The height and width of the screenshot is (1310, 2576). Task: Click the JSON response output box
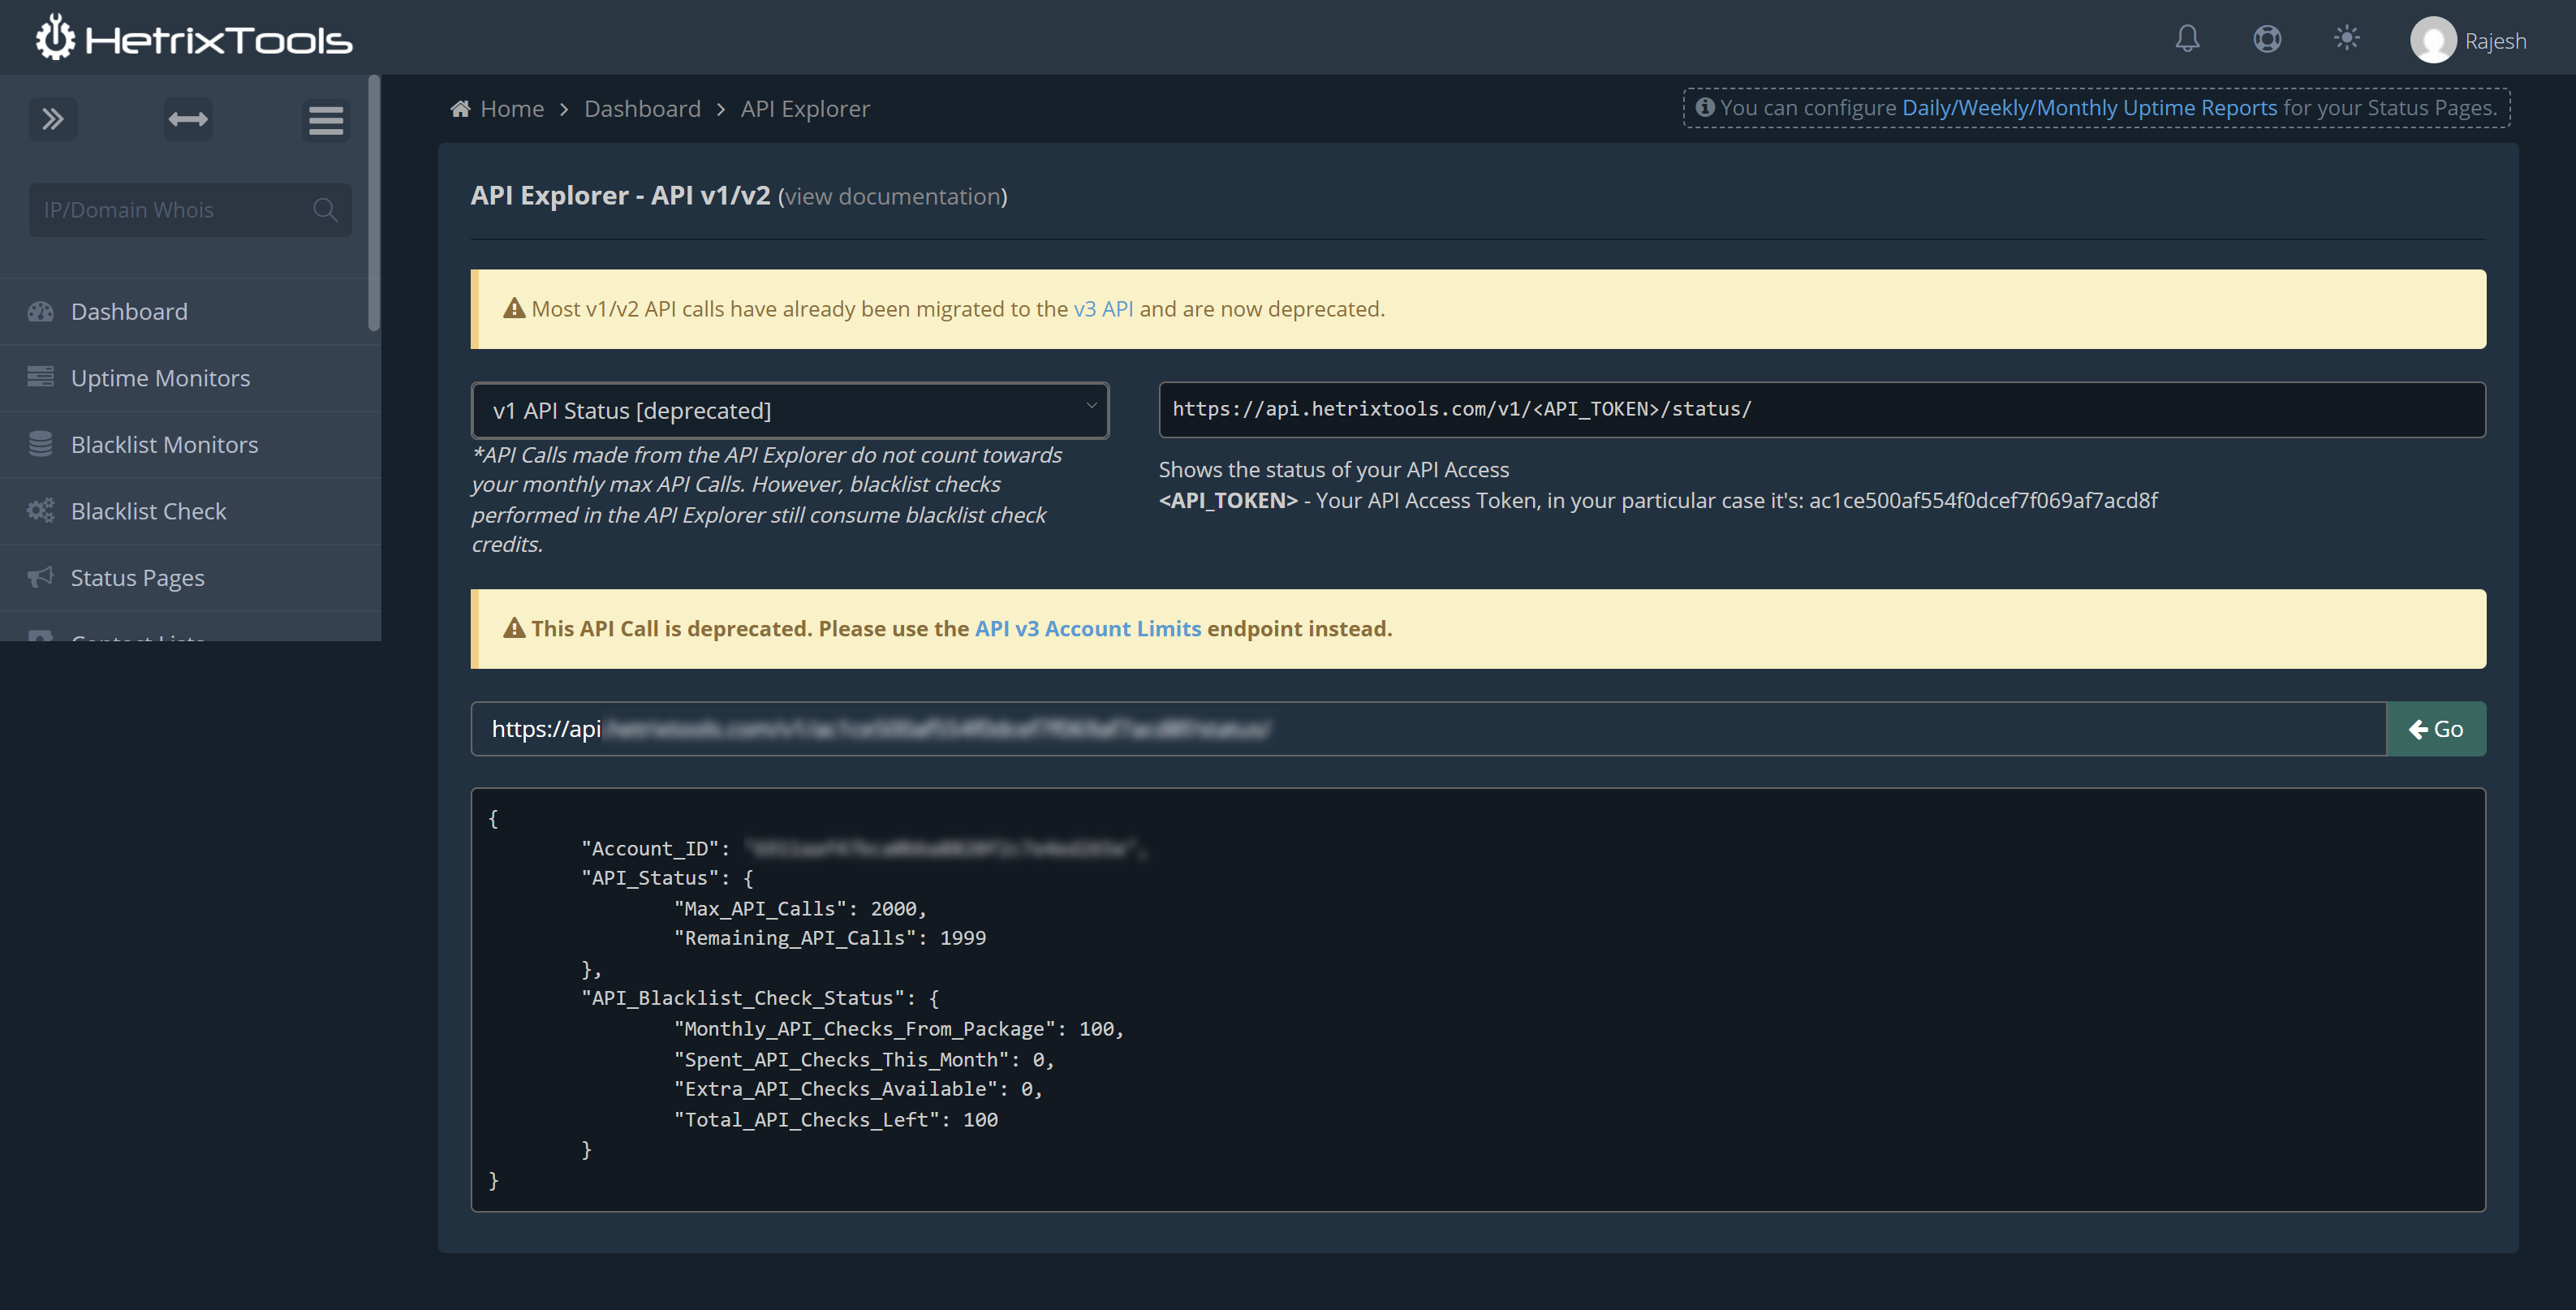click(x=1478, y=999)
